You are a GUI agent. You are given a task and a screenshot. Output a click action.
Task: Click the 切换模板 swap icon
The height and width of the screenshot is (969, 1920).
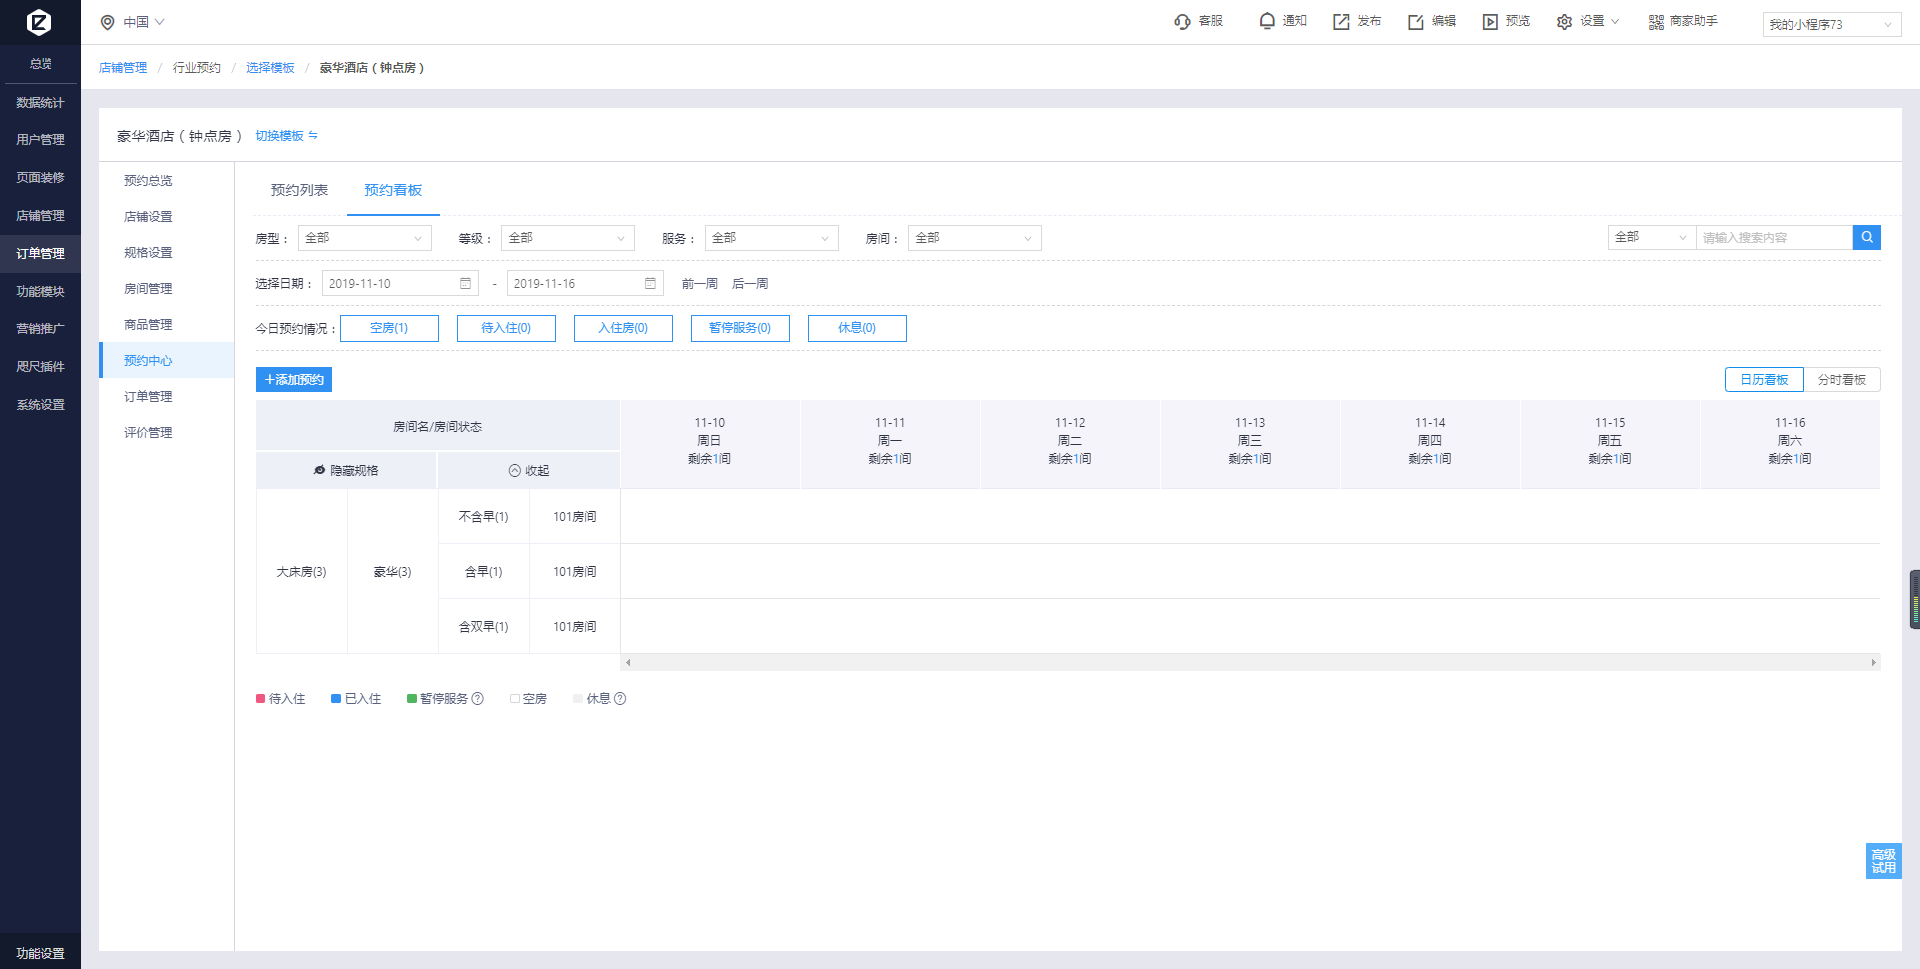click(x=313, y=135)
